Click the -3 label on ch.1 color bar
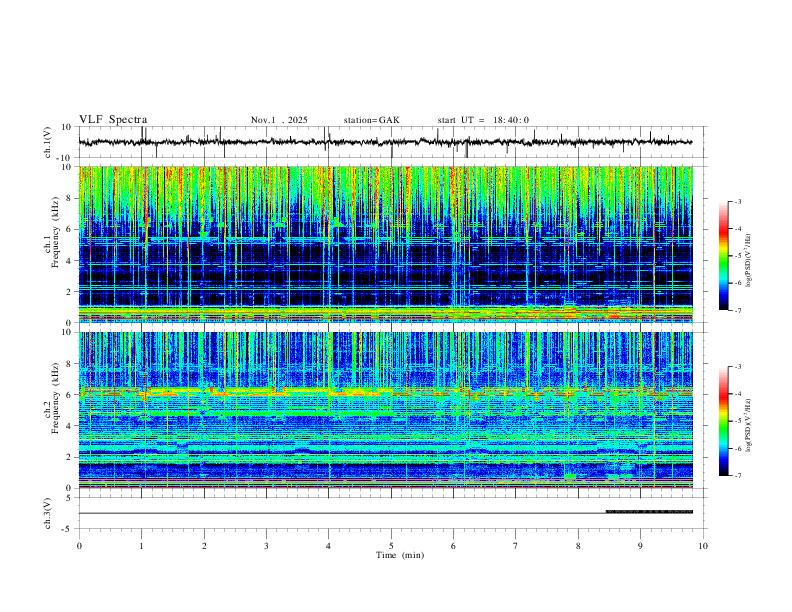Image resolution: width=792 pixels, height=612 pixels. click(737, 201)
